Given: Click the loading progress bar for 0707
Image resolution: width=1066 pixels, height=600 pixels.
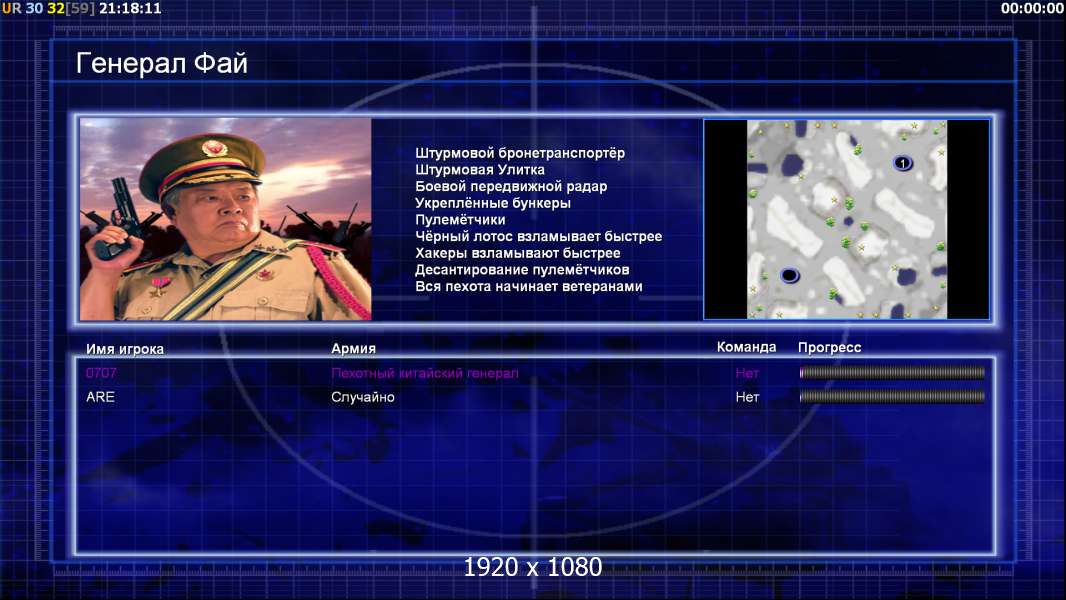Looking at the screenshot, I should [892, 372].
